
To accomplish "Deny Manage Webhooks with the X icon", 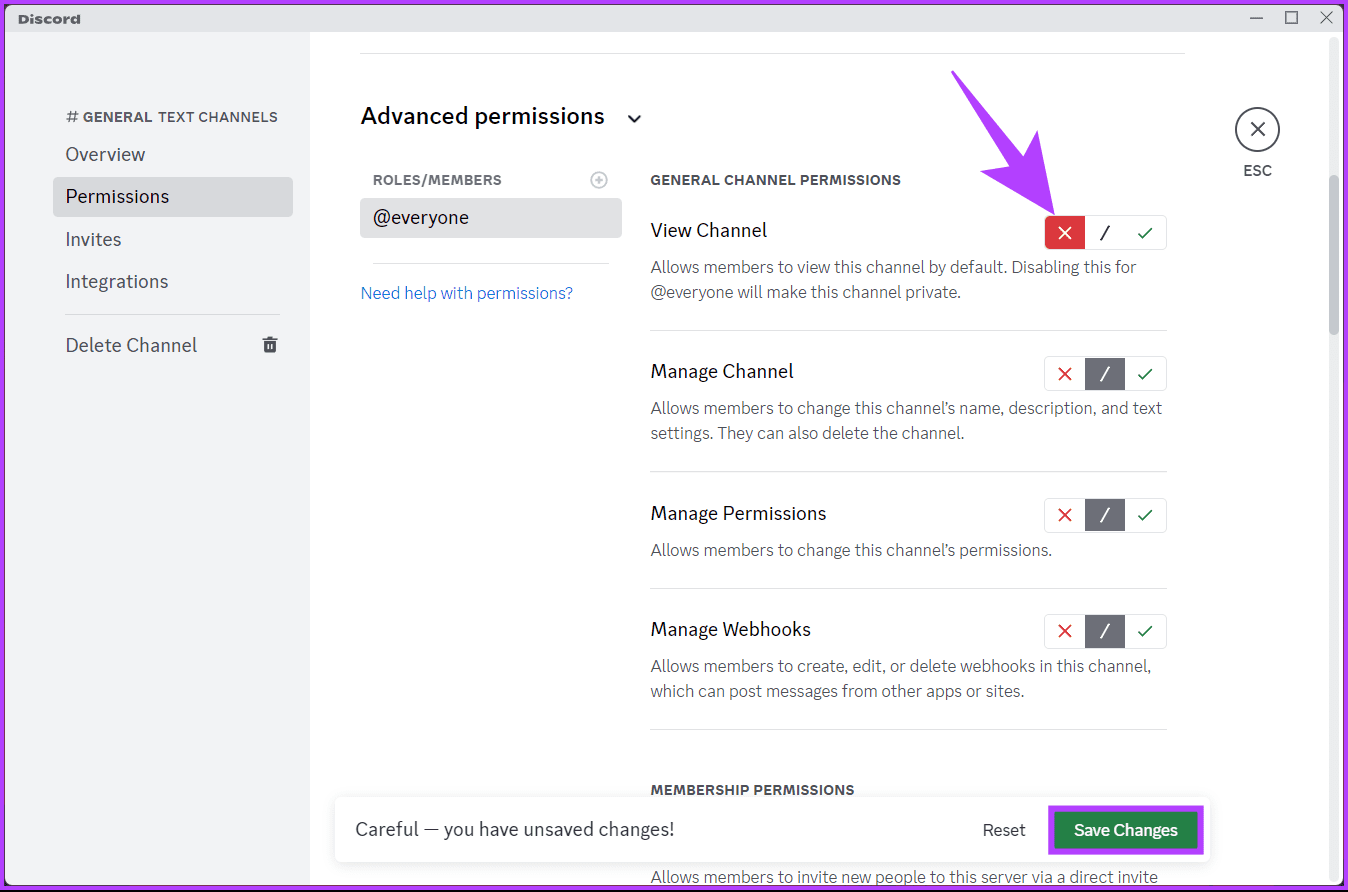I will (x=1065, y=631).
